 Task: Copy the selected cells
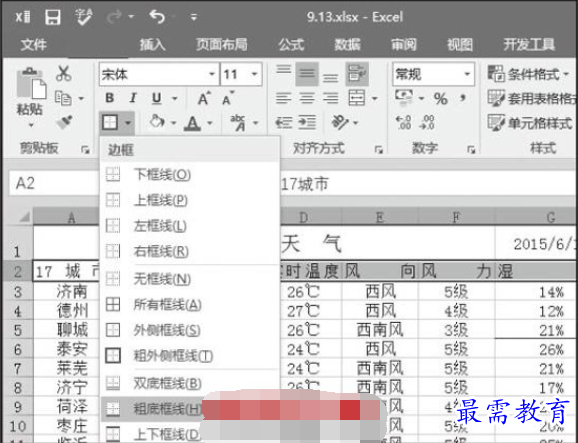[63, 98]
